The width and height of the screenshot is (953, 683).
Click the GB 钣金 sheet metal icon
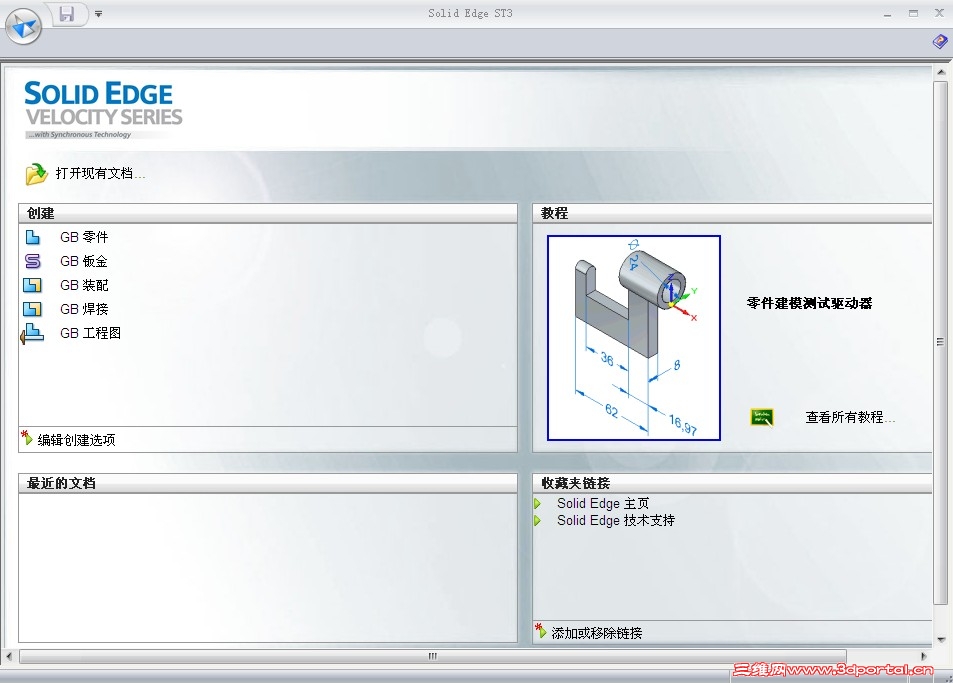pos(33,261)
